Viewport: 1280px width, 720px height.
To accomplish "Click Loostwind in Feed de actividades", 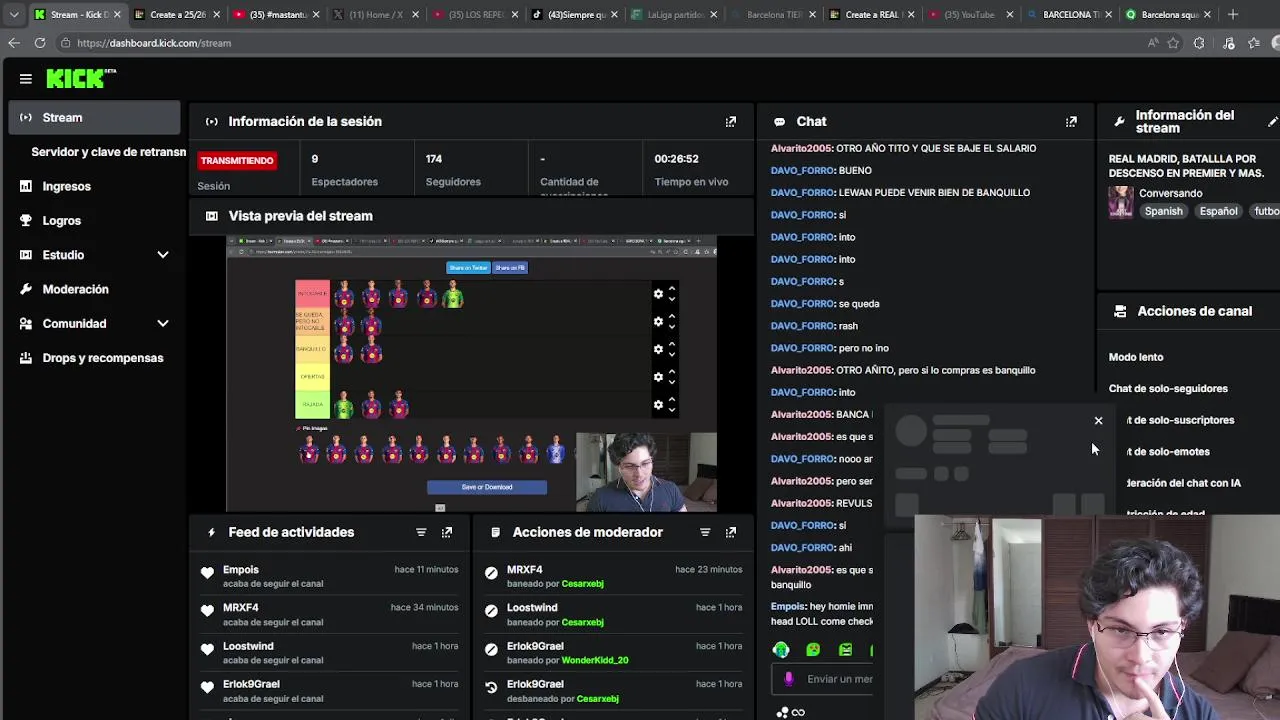I will click(x=248, y=647).
